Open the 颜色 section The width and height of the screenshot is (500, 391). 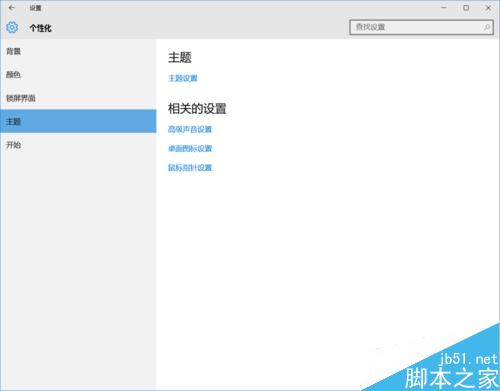(78, 75)
